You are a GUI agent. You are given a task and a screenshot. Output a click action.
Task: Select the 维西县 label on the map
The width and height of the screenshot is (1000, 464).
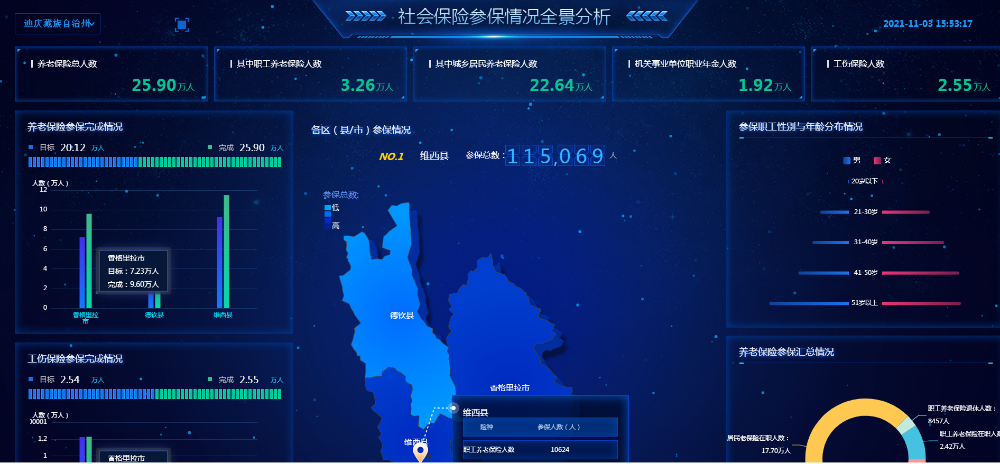tap(415, 441)
